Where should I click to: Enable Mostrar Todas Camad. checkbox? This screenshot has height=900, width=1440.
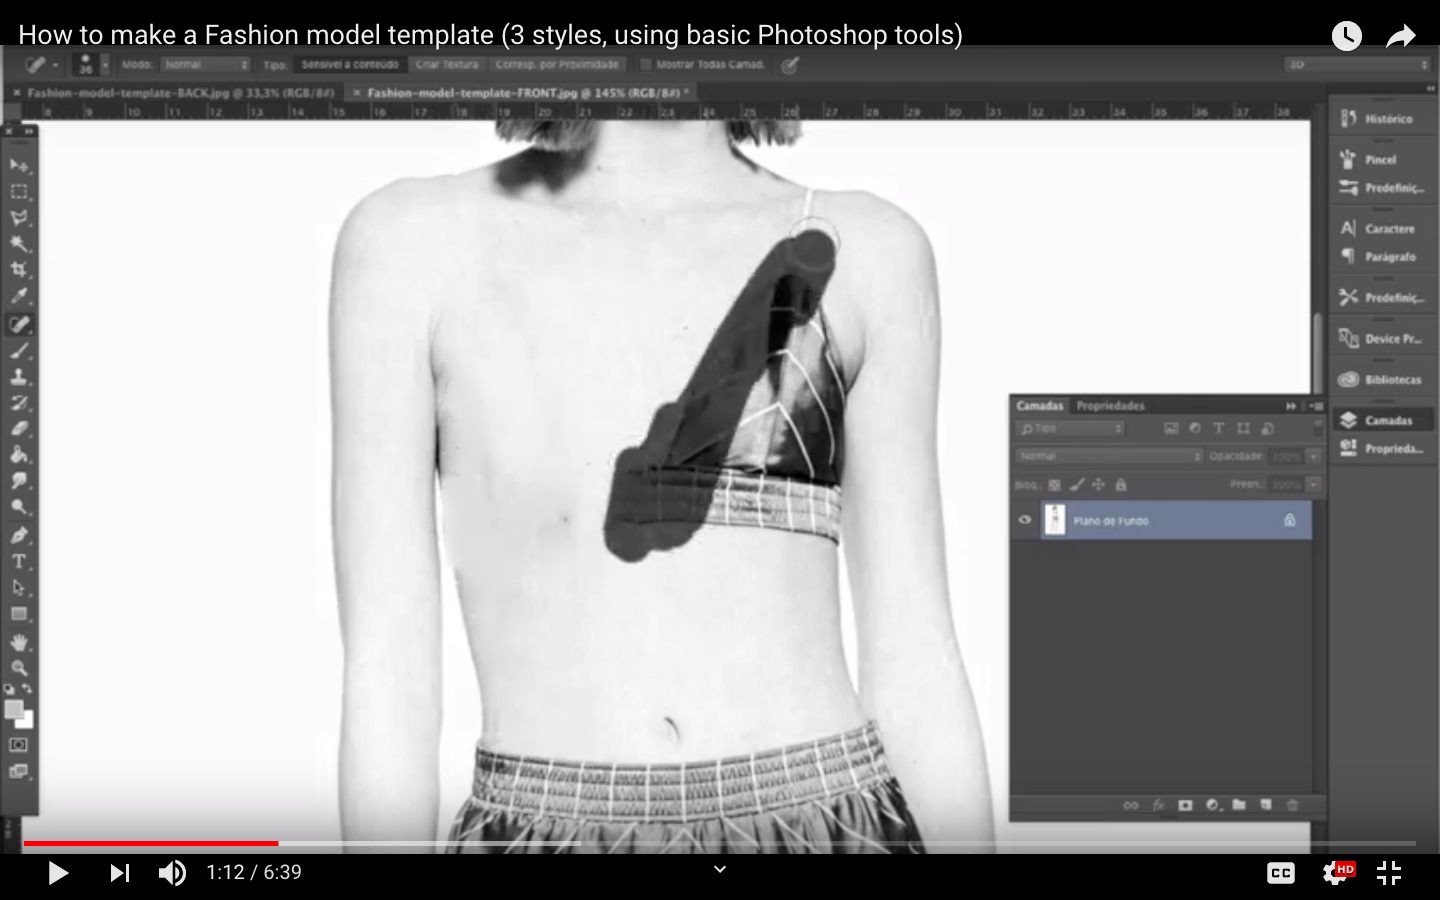point(645,65)
